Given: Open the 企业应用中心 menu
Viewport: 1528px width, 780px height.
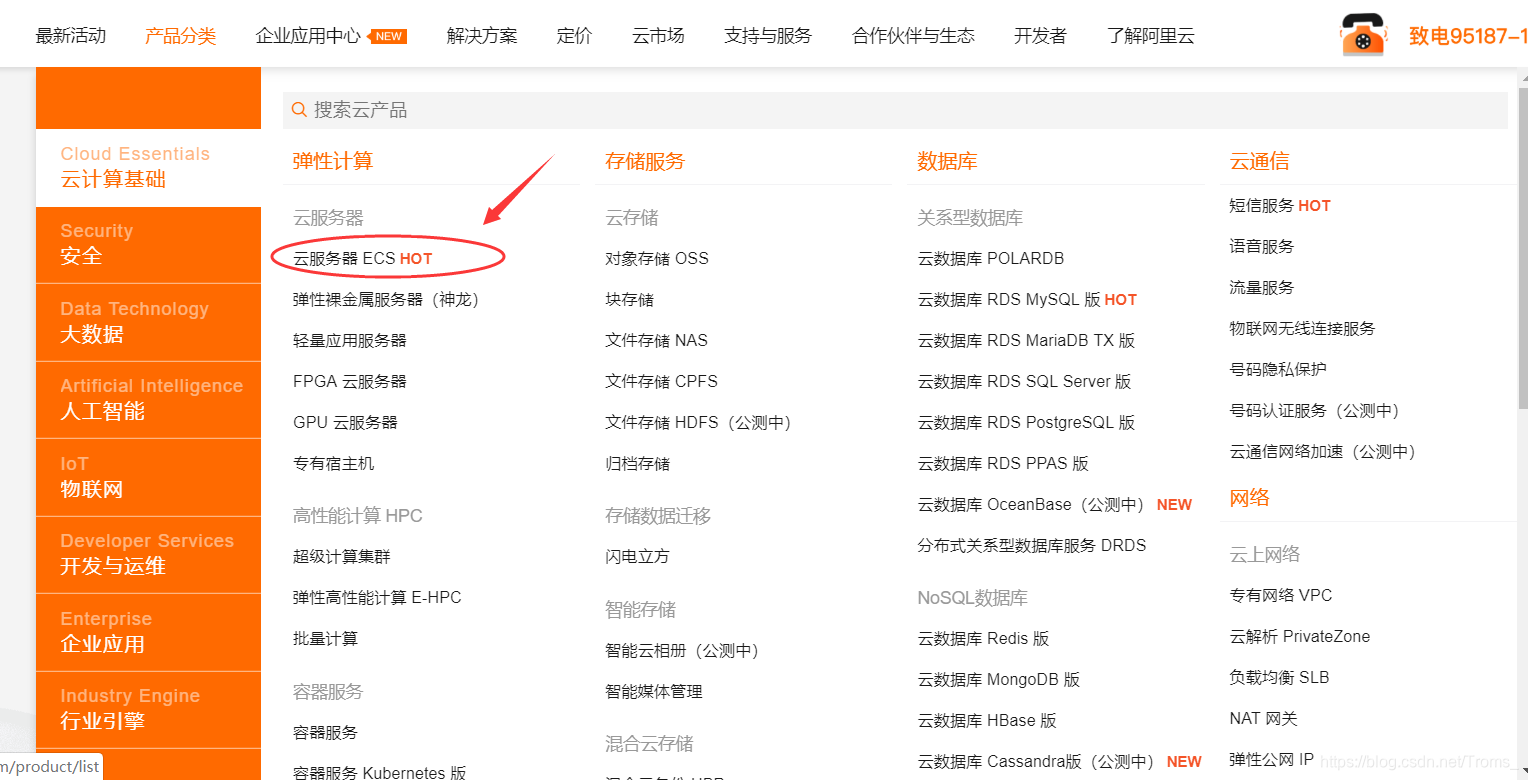Looking at the screenshot, I should pos(308,36).
